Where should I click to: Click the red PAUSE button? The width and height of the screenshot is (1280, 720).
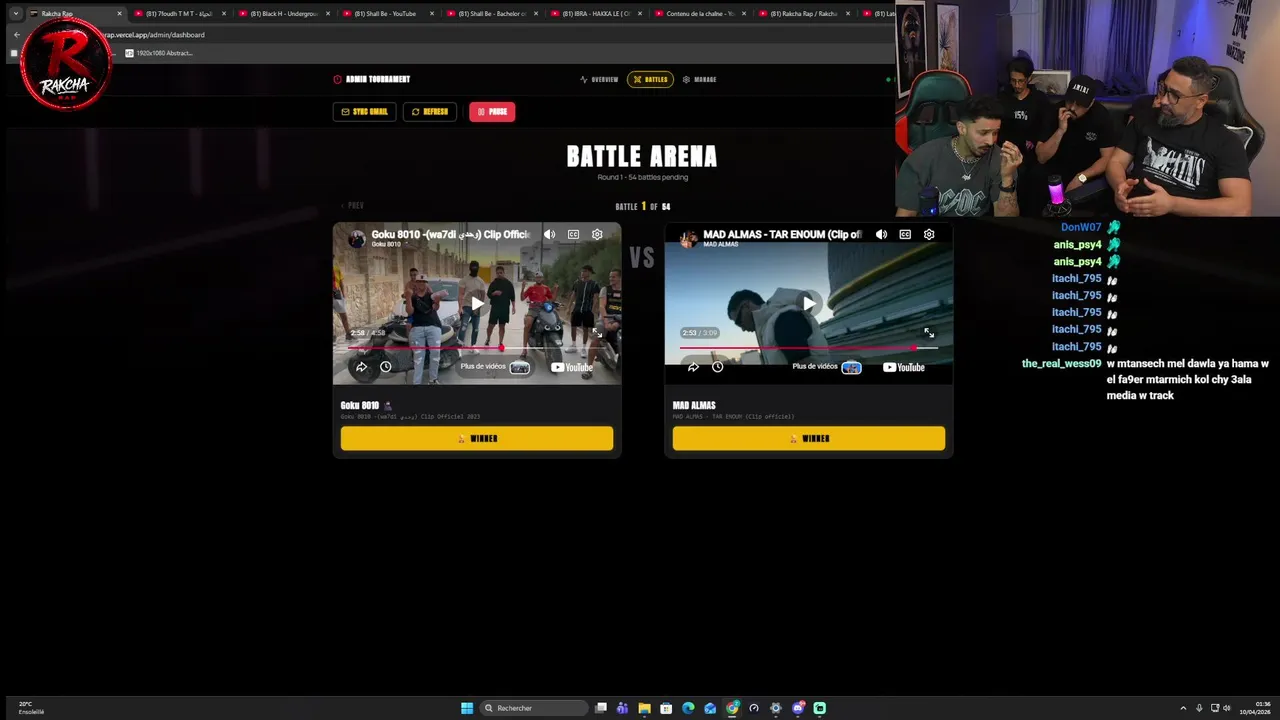click(492, 112)
